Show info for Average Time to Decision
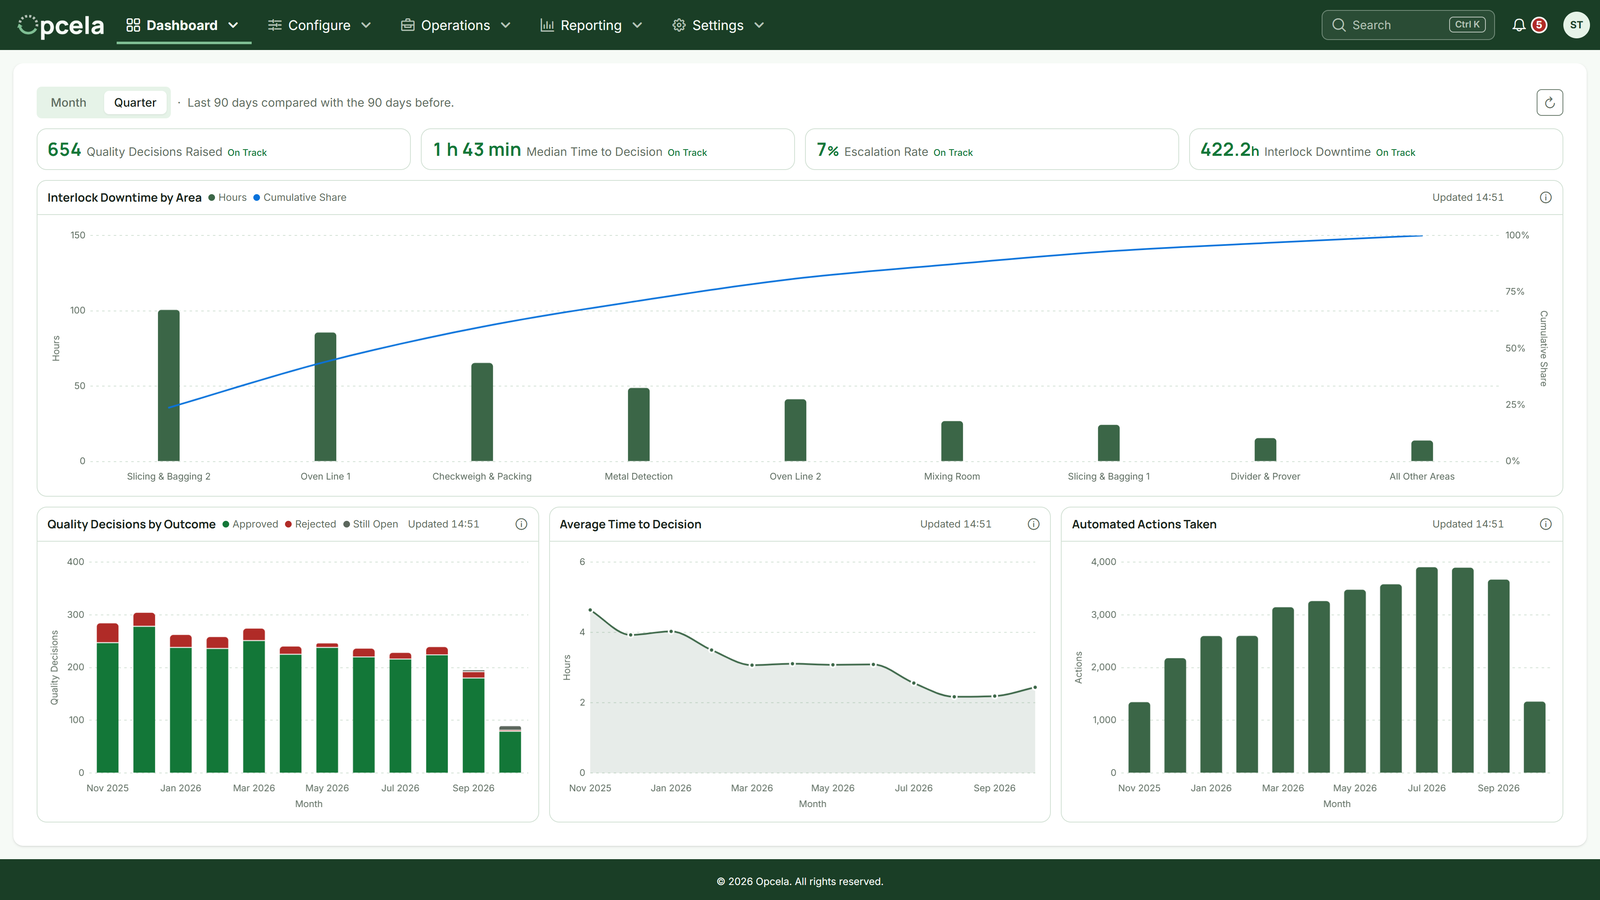The image size is (1600, 900). click(1033, 524)
